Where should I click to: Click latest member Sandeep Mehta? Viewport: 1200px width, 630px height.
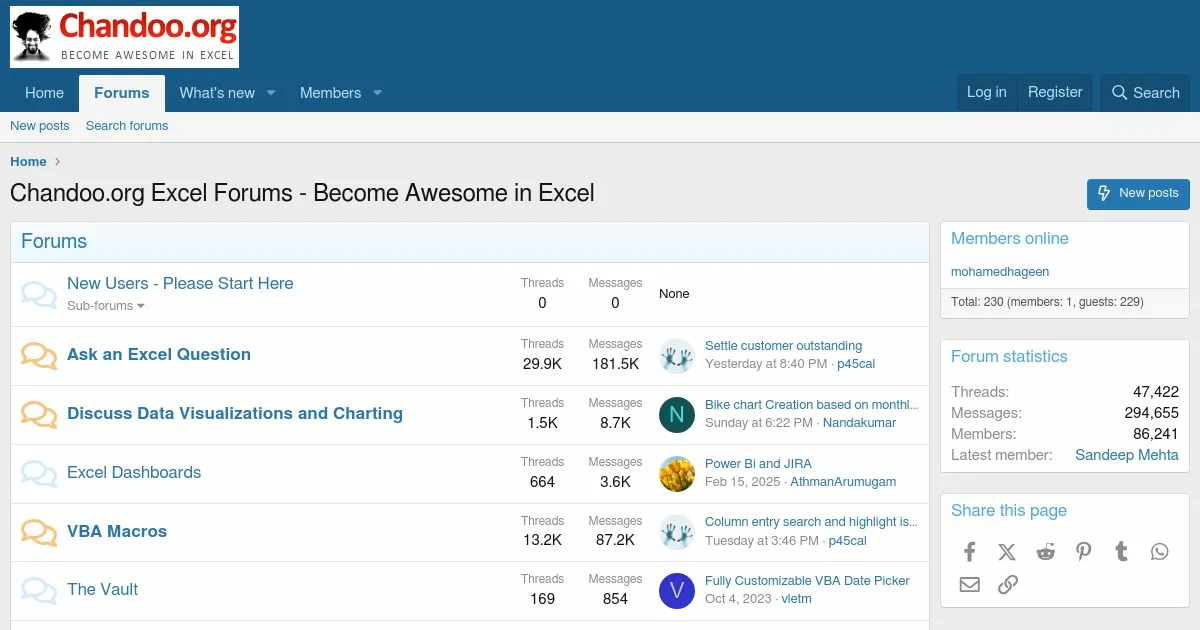[x=1127, y=455]
